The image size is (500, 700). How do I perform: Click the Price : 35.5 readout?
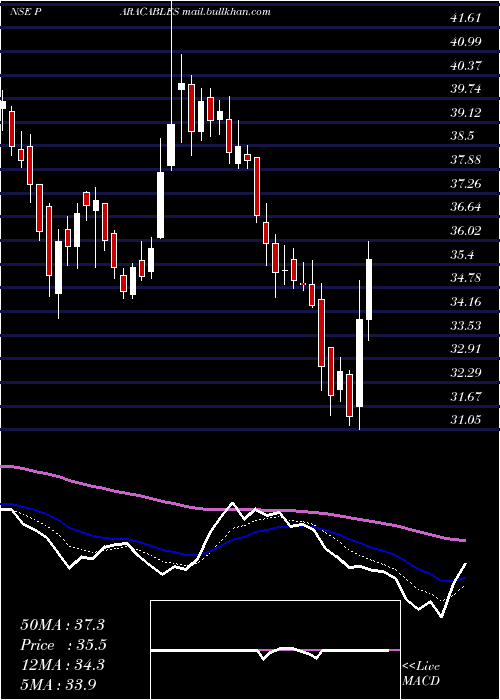tap(62, 645)
